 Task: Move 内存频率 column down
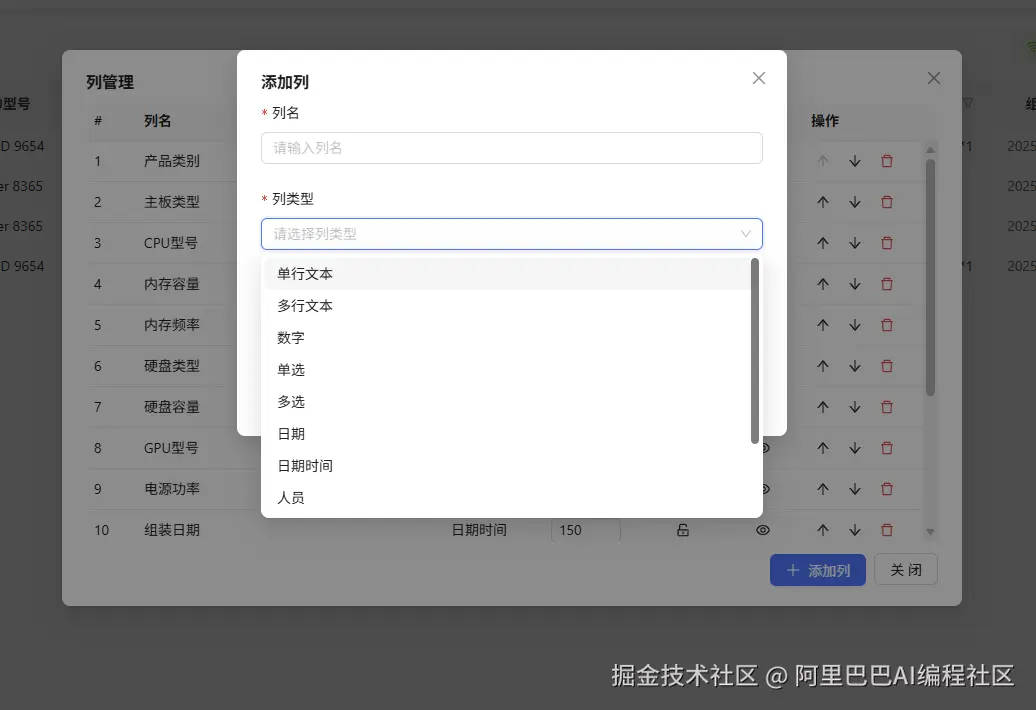[854, 325]
